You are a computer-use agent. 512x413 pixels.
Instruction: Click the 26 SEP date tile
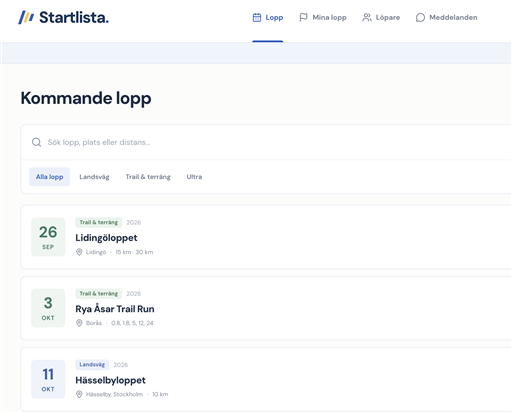pyautogui.click(x=48, y=237)
